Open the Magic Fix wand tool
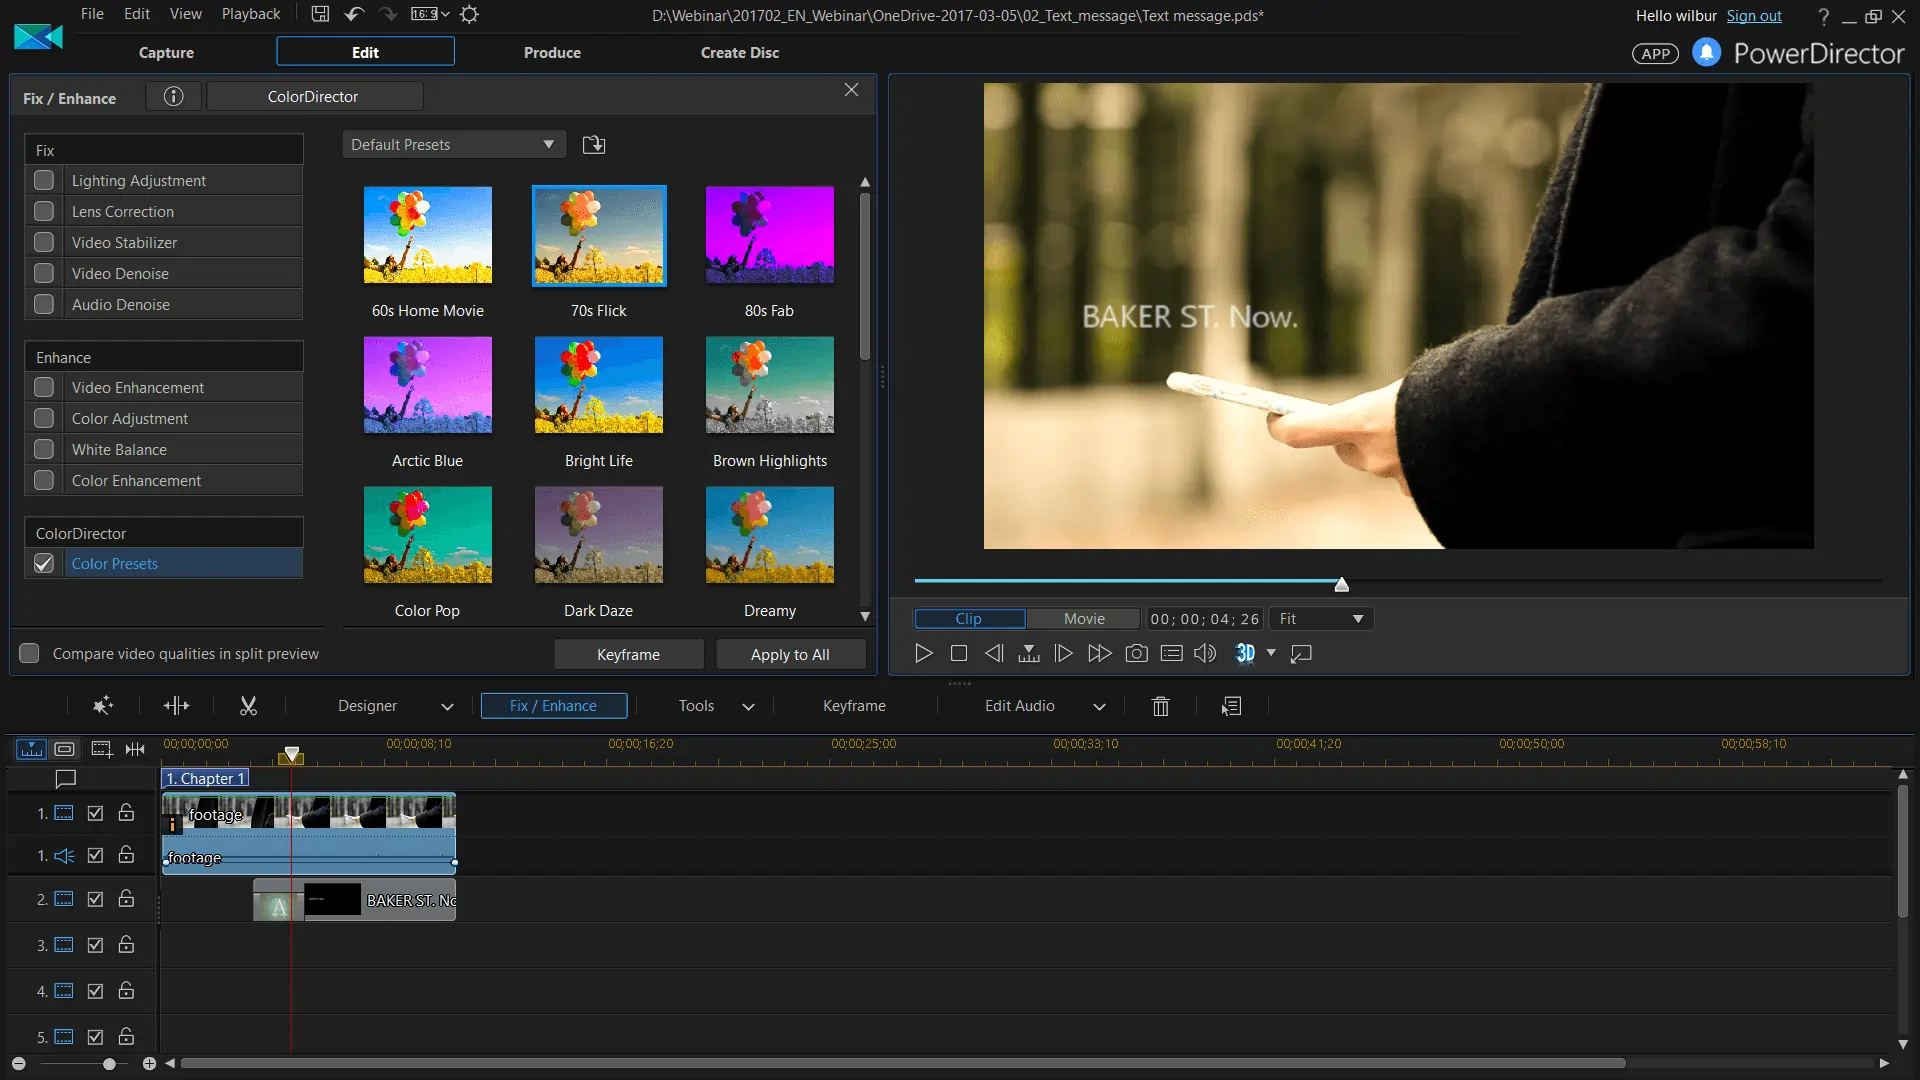The height and width of the screenshot is (1080, 1920). (102, 705)
